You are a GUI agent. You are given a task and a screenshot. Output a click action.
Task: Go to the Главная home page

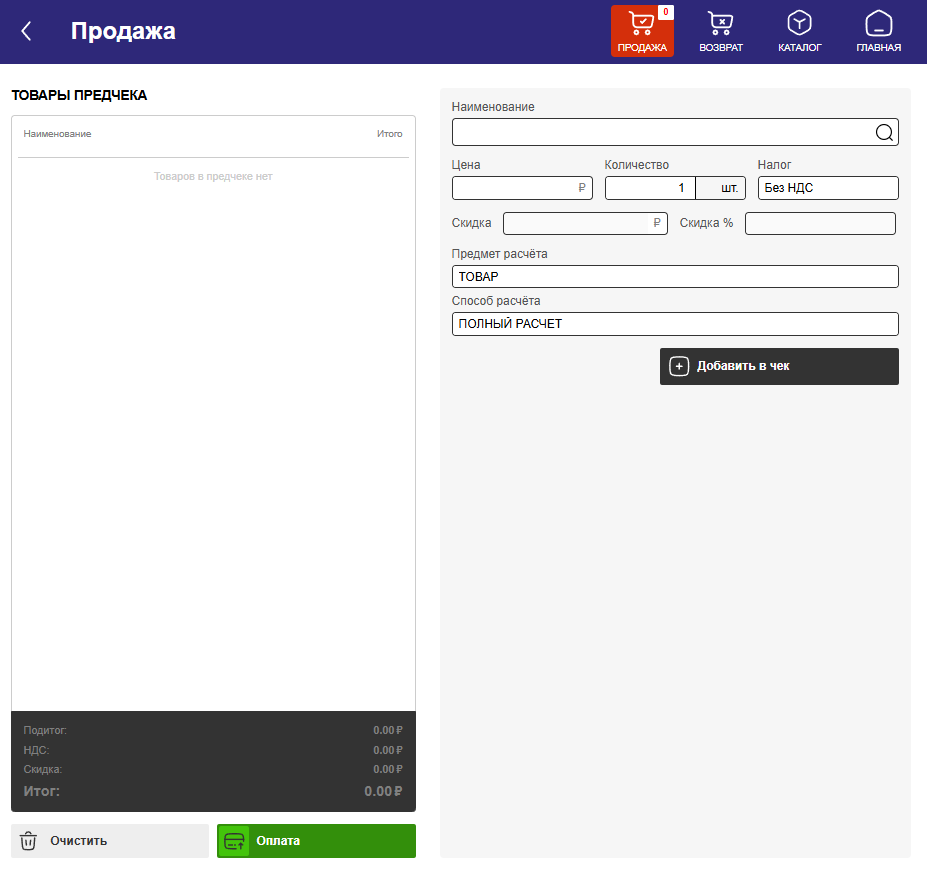pyautogui.click(x=878, y=31)
